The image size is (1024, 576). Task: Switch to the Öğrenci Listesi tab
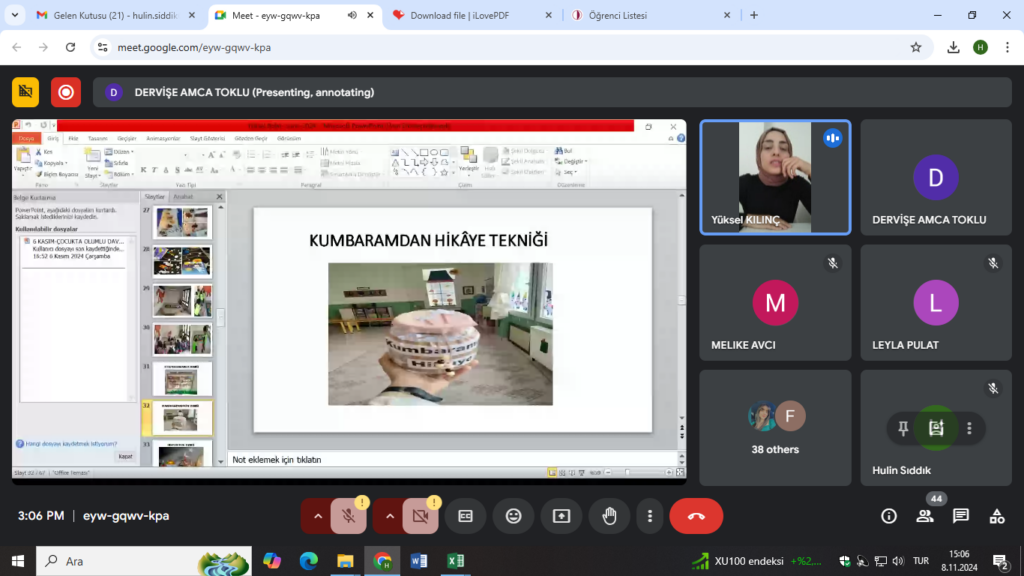[x=640, y=15]
